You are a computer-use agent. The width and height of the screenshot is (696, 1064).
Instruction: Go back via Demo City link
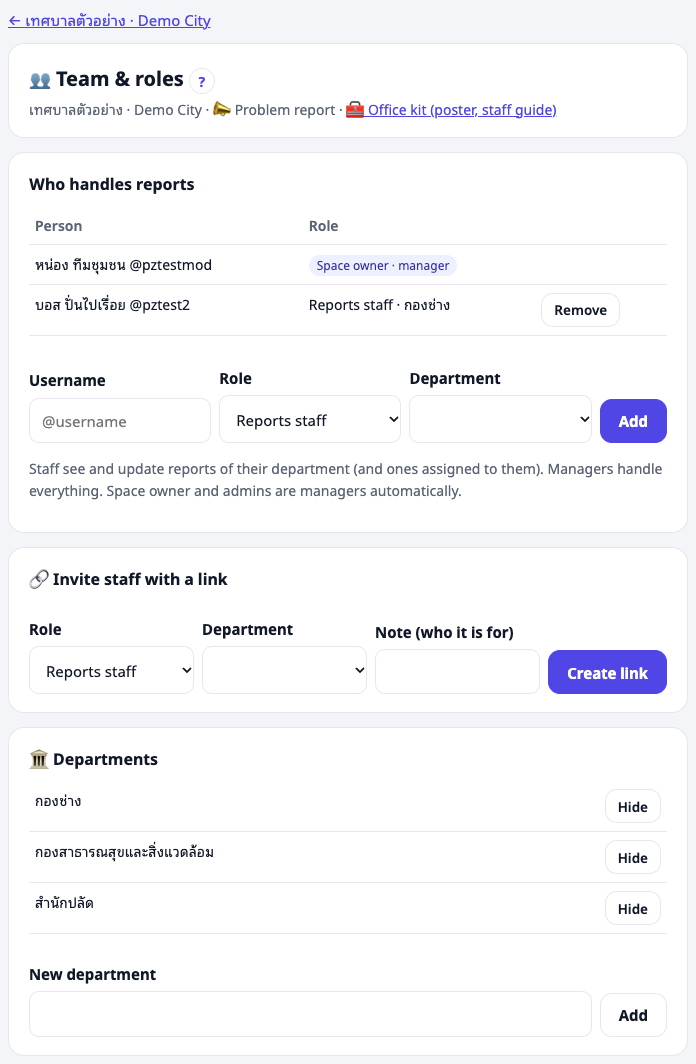pos(109,21)
